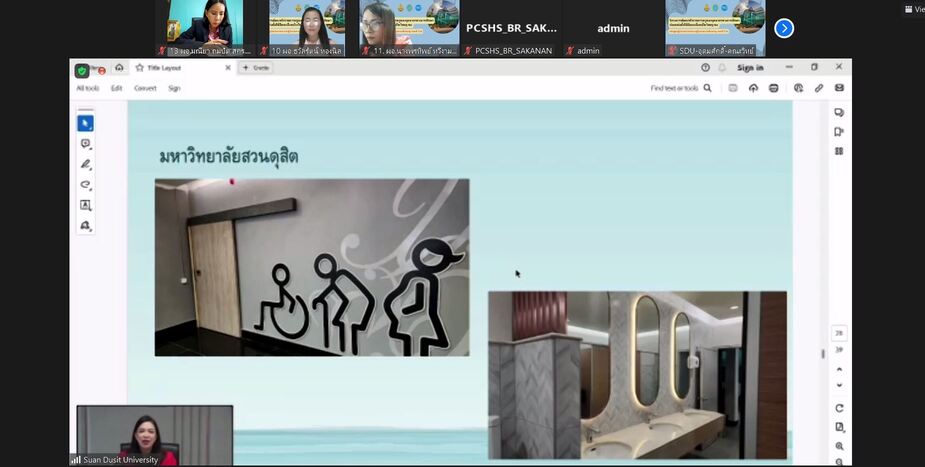Screen dimensions: 925x467
Task: Open the View menu at top right
Action: coord(914,9)
